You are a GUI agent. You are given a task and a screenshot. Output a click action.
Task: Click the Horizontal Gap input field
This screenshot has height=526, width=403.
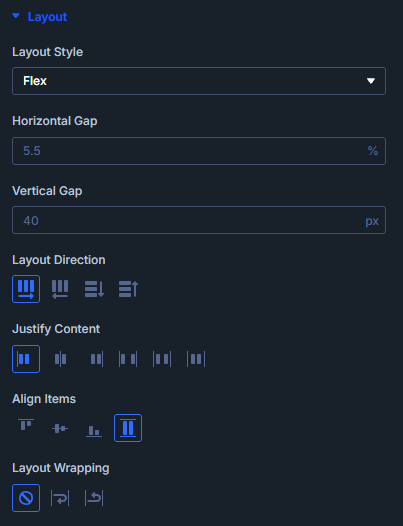tap(188, 151)
